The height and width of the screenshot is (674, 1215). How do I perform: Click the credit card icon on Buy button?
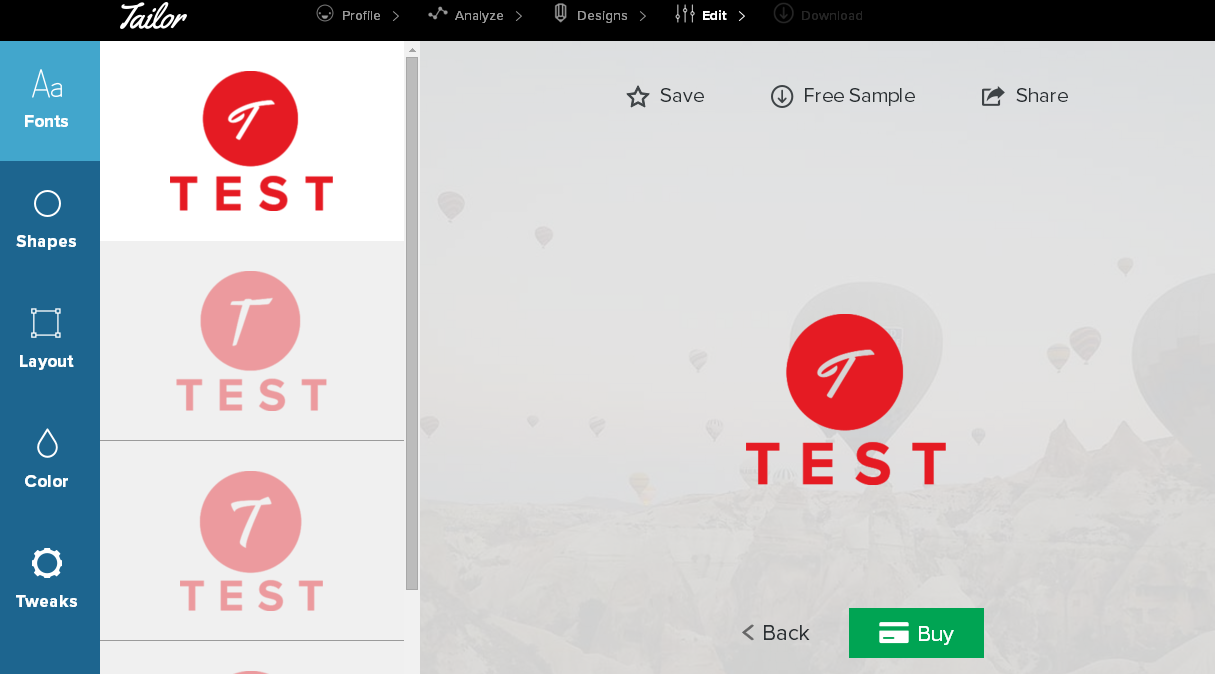click(x=893, y=633)
